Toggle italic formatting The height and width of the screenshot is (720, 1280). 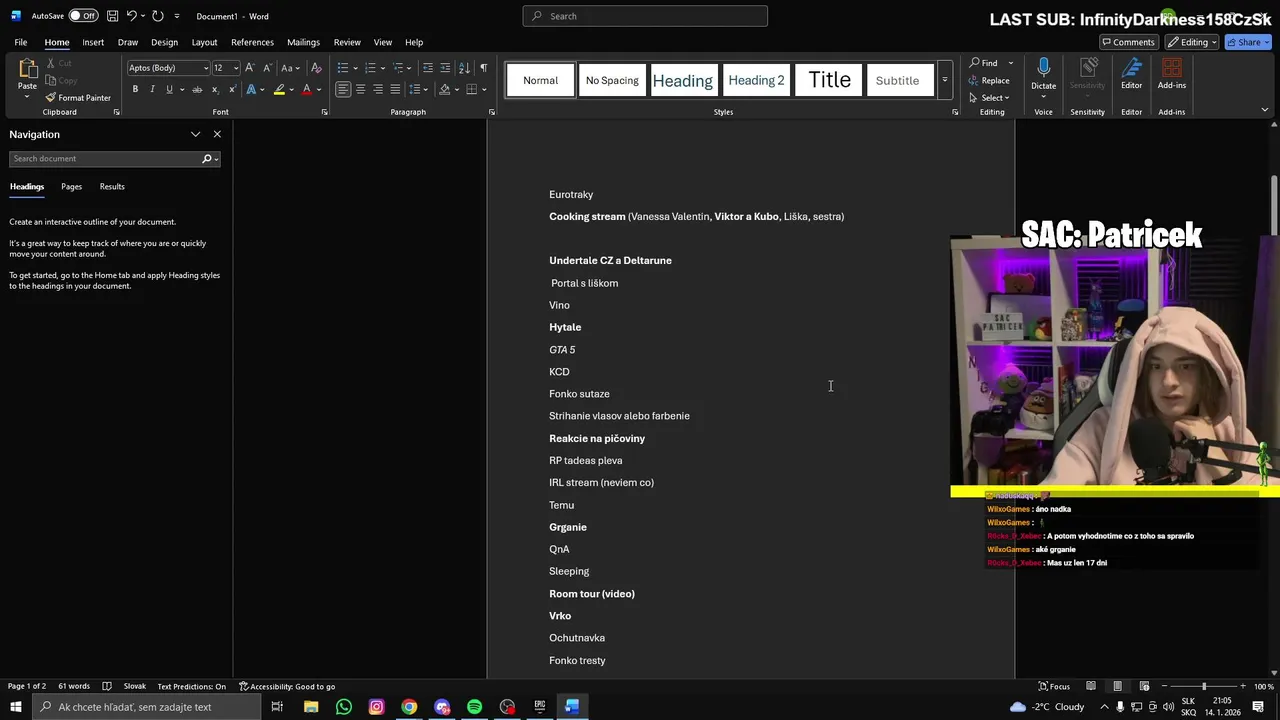[152, 89]
